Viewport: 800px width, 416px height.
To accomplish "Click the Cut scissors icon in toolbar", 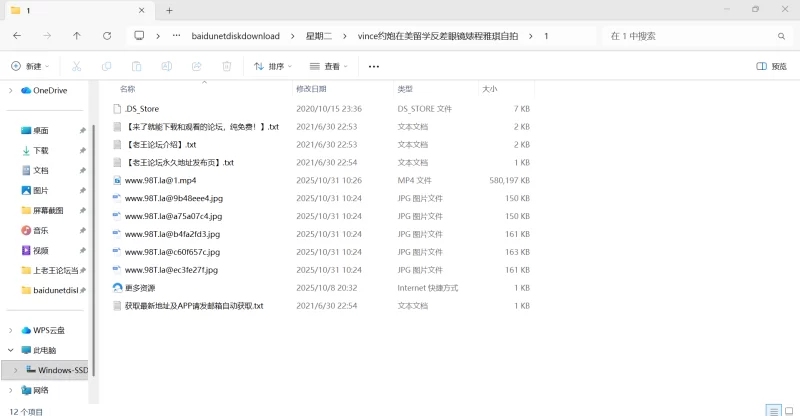I will tap(75, 66).
